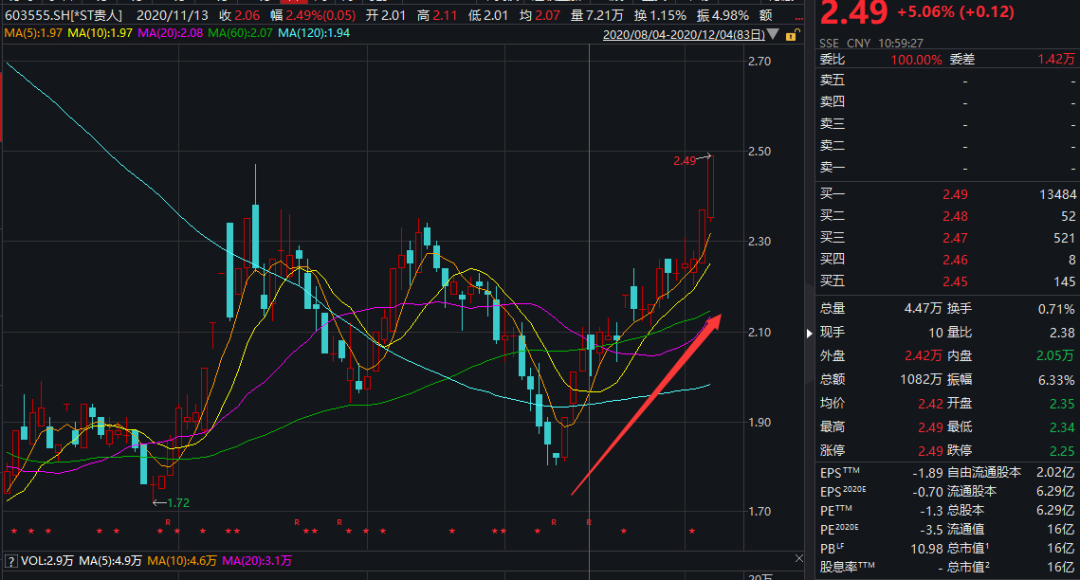Click the 2020/08/04-2020/12/04 date range link

point(684,35)
